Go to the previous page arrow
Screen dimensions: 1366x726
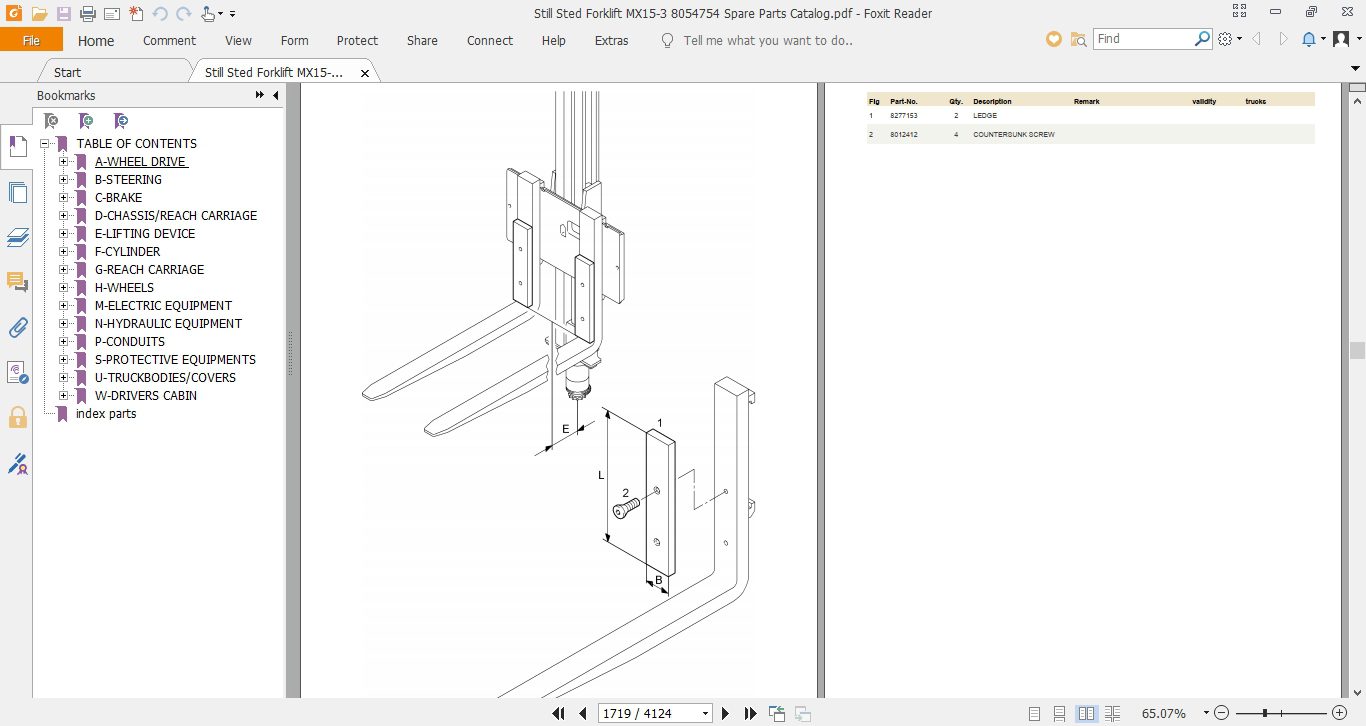tap(582, 713)
